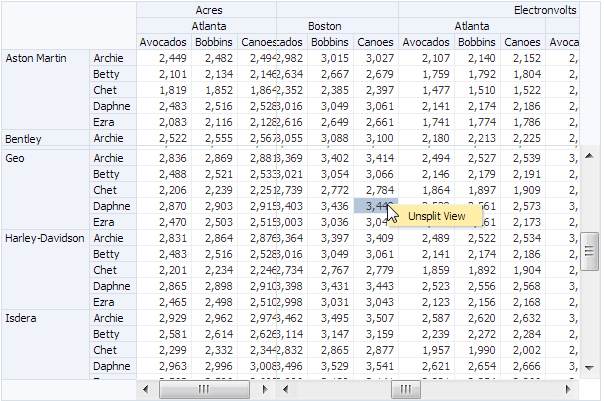Click cell 1,759 in Aston Martin Betty row
The image size is (604, 401).
[426, 74]
